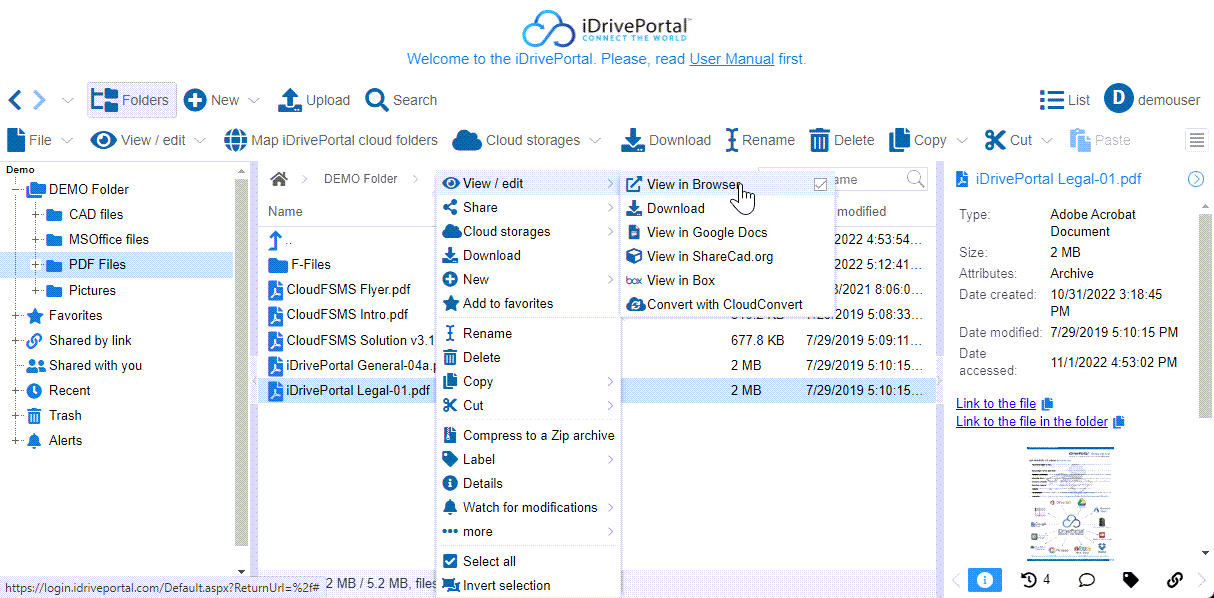Select View in Google Docs
This screenshot has width=1214, height=598.
click(706, 232)
